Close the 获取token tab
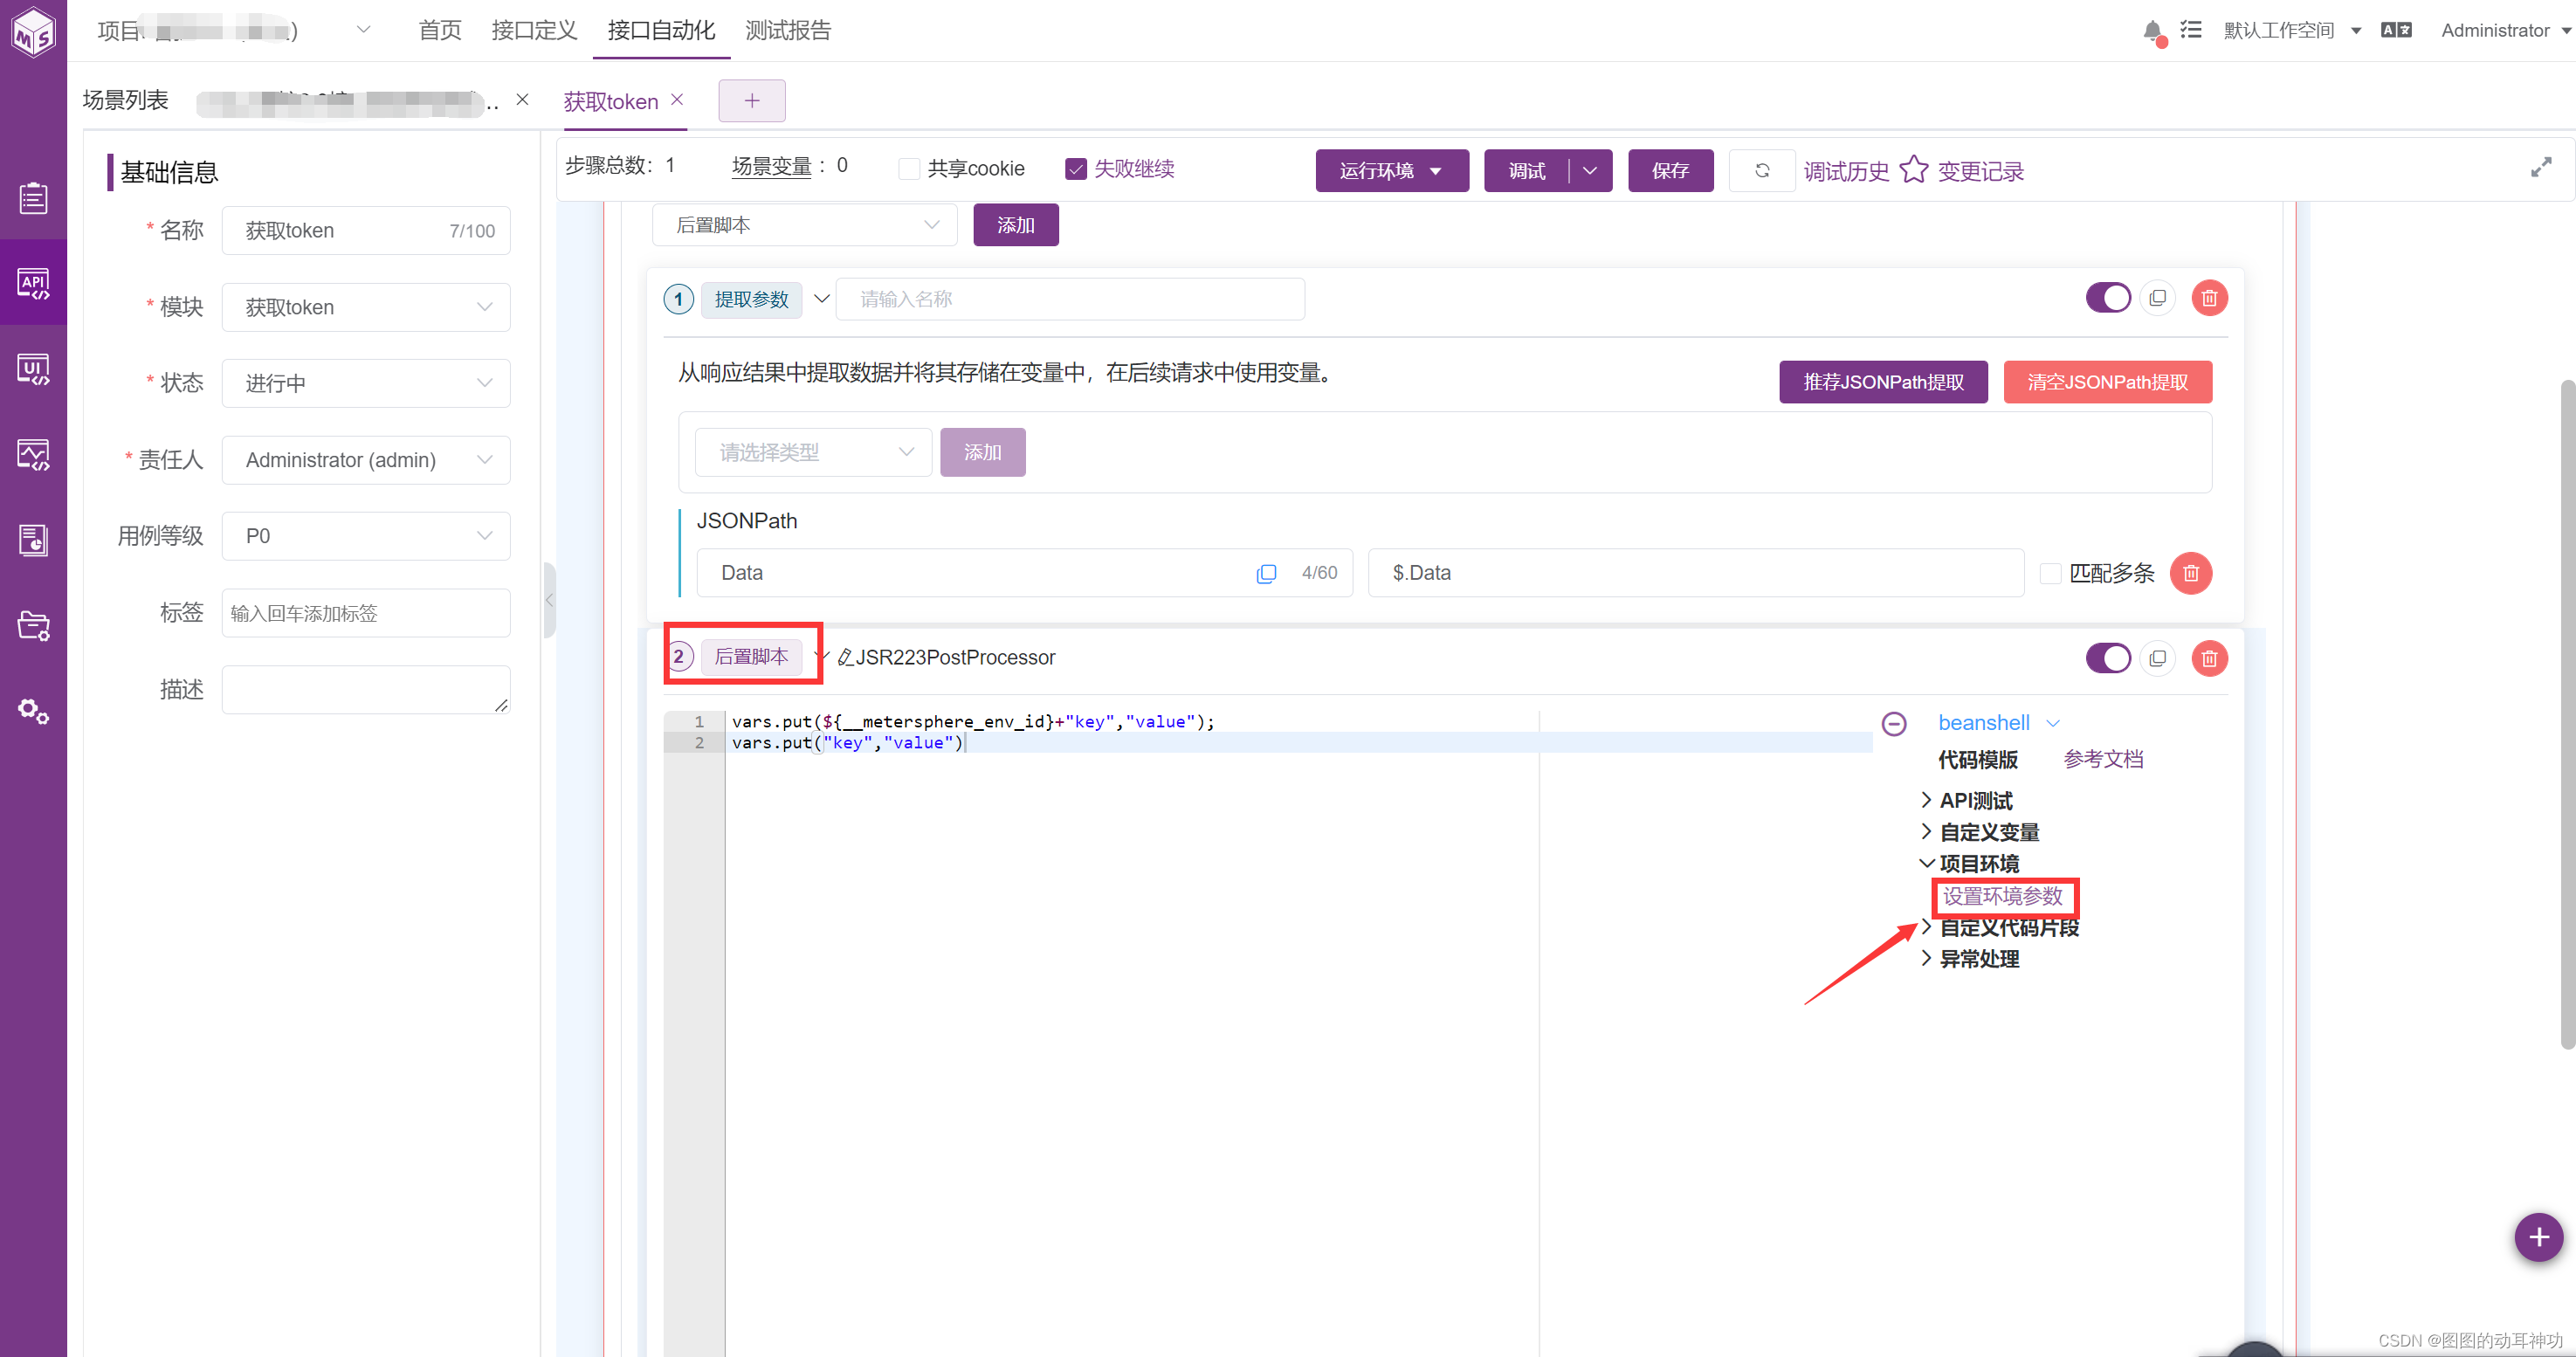The width and height of the screenshot is (2576, 1357). click(x=677, y=100)
